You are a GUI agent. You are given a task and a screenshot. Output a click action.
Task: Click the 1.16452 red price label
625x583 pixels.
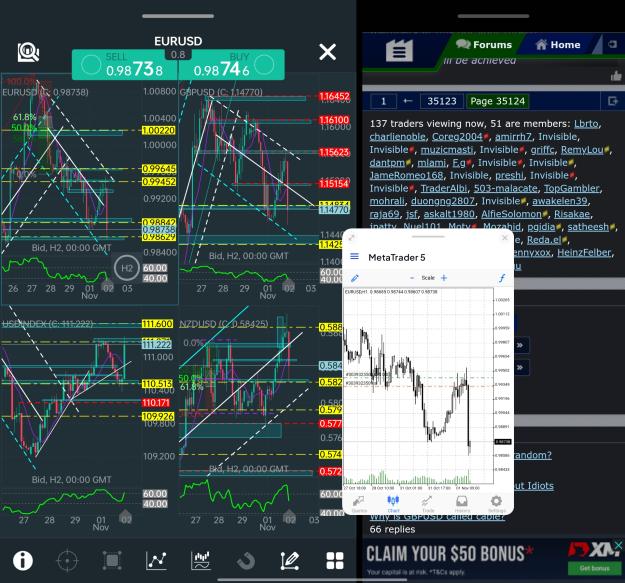pyautogui.click(x=334, y=96)
